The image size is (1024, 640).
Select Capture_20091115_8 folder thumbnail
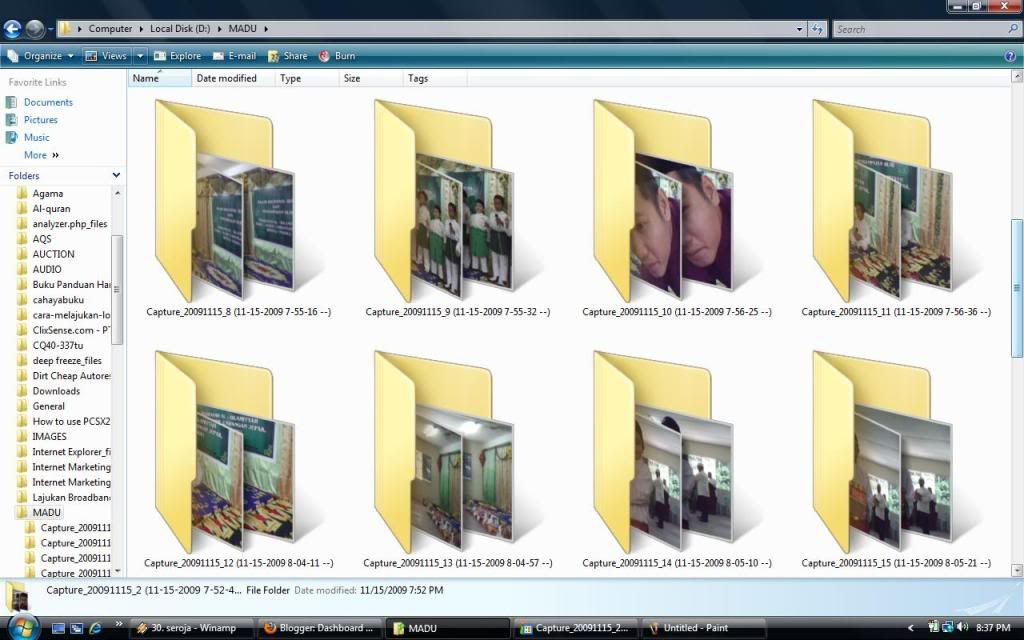point(238,209)
